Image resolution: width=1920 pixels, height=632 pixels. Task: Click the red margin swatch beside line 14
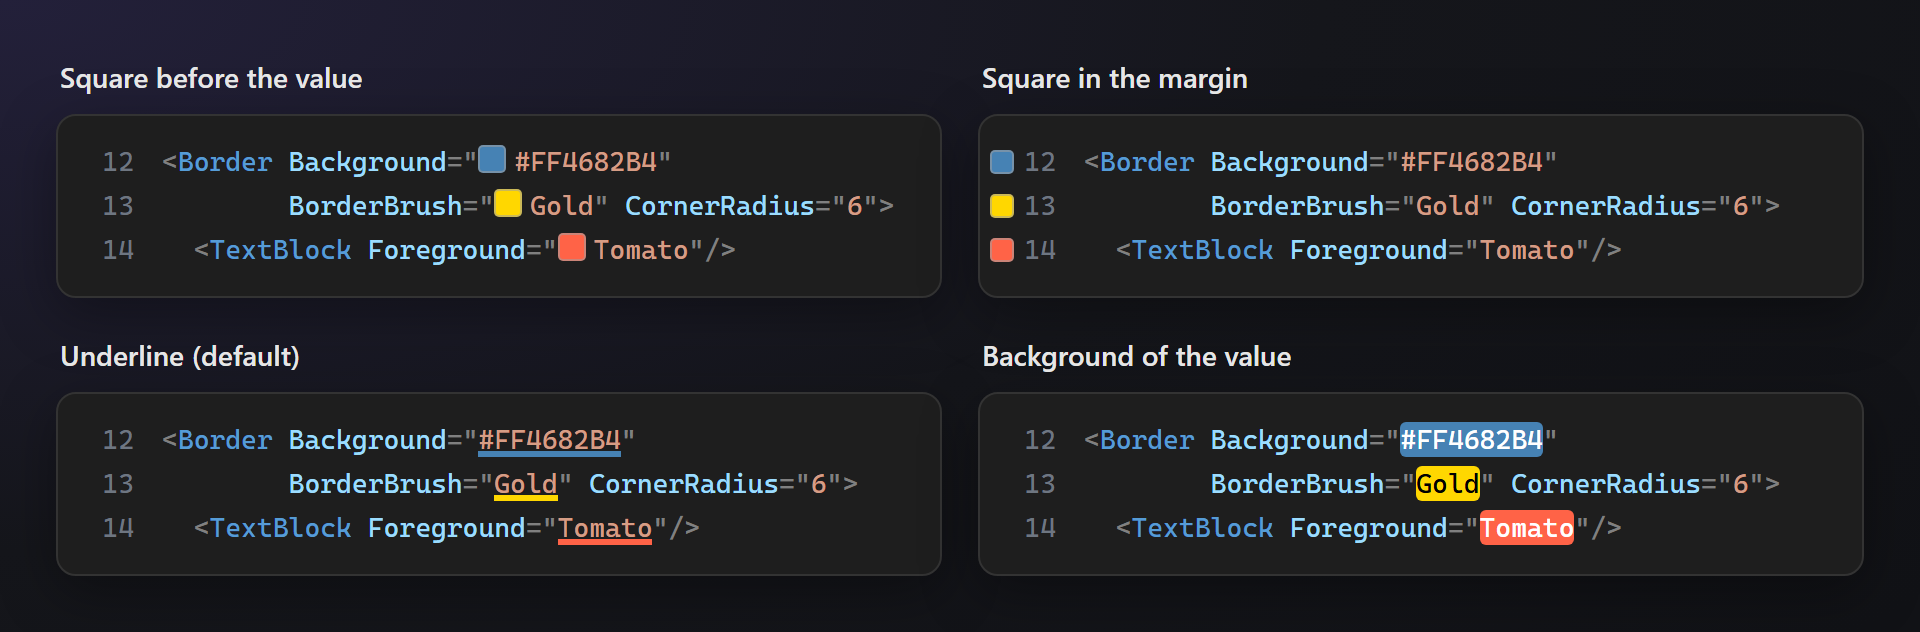(1002, 250)
